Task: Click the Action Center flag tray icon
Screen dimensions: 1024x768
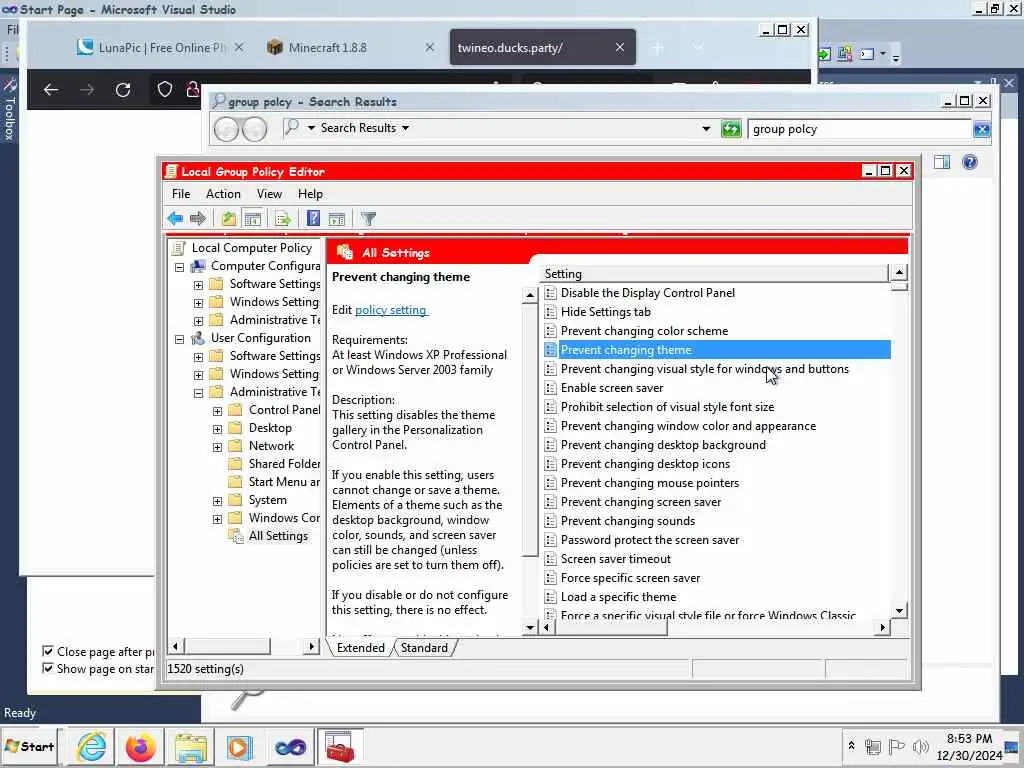Action: pos(897,746)
